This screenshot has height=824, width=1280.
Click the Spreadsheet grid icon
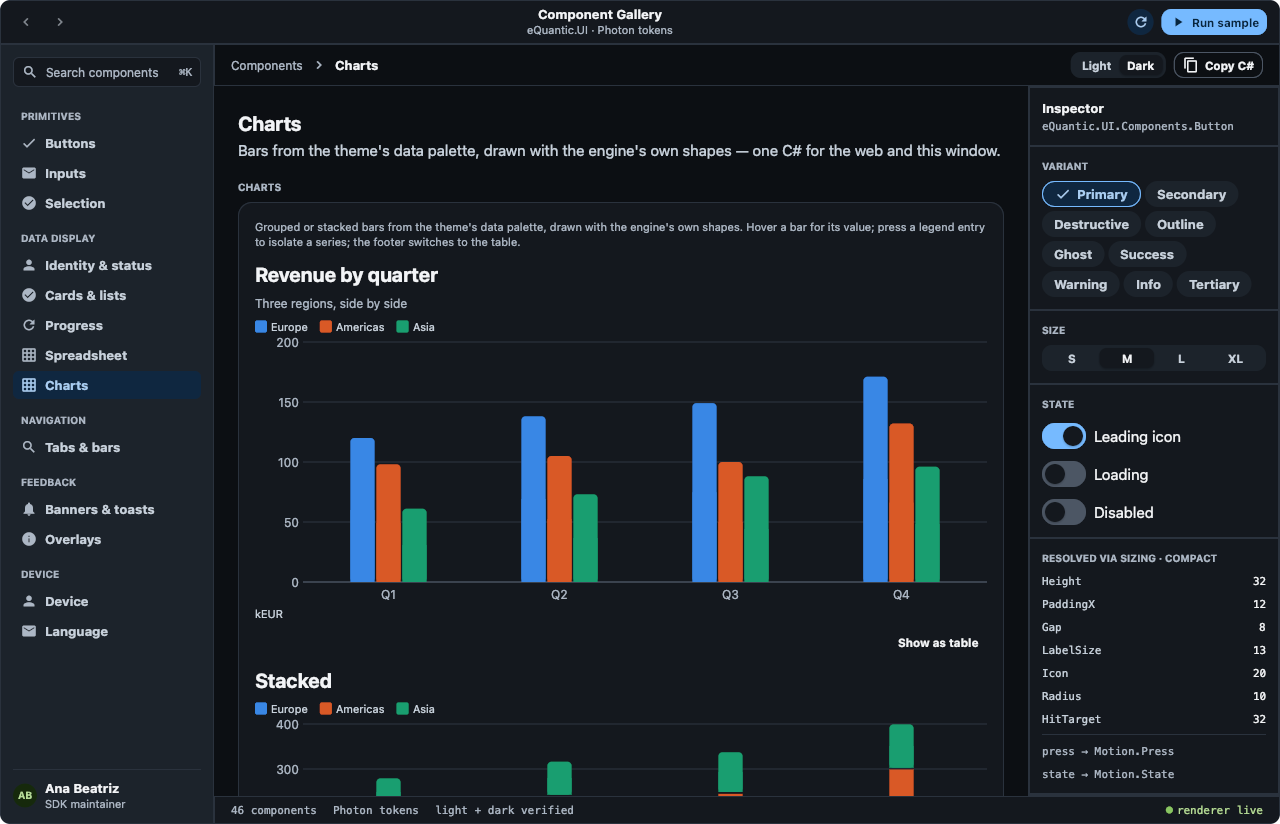click(29, 355)
